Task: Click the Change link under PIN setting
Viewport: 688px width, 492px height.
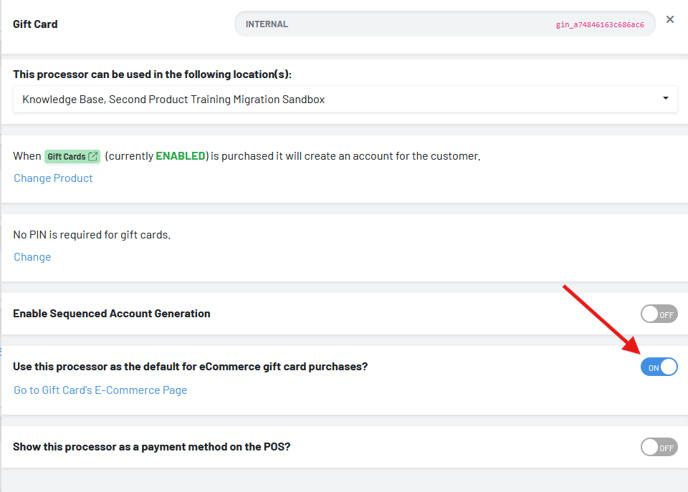Action: [x=32, y=257]
